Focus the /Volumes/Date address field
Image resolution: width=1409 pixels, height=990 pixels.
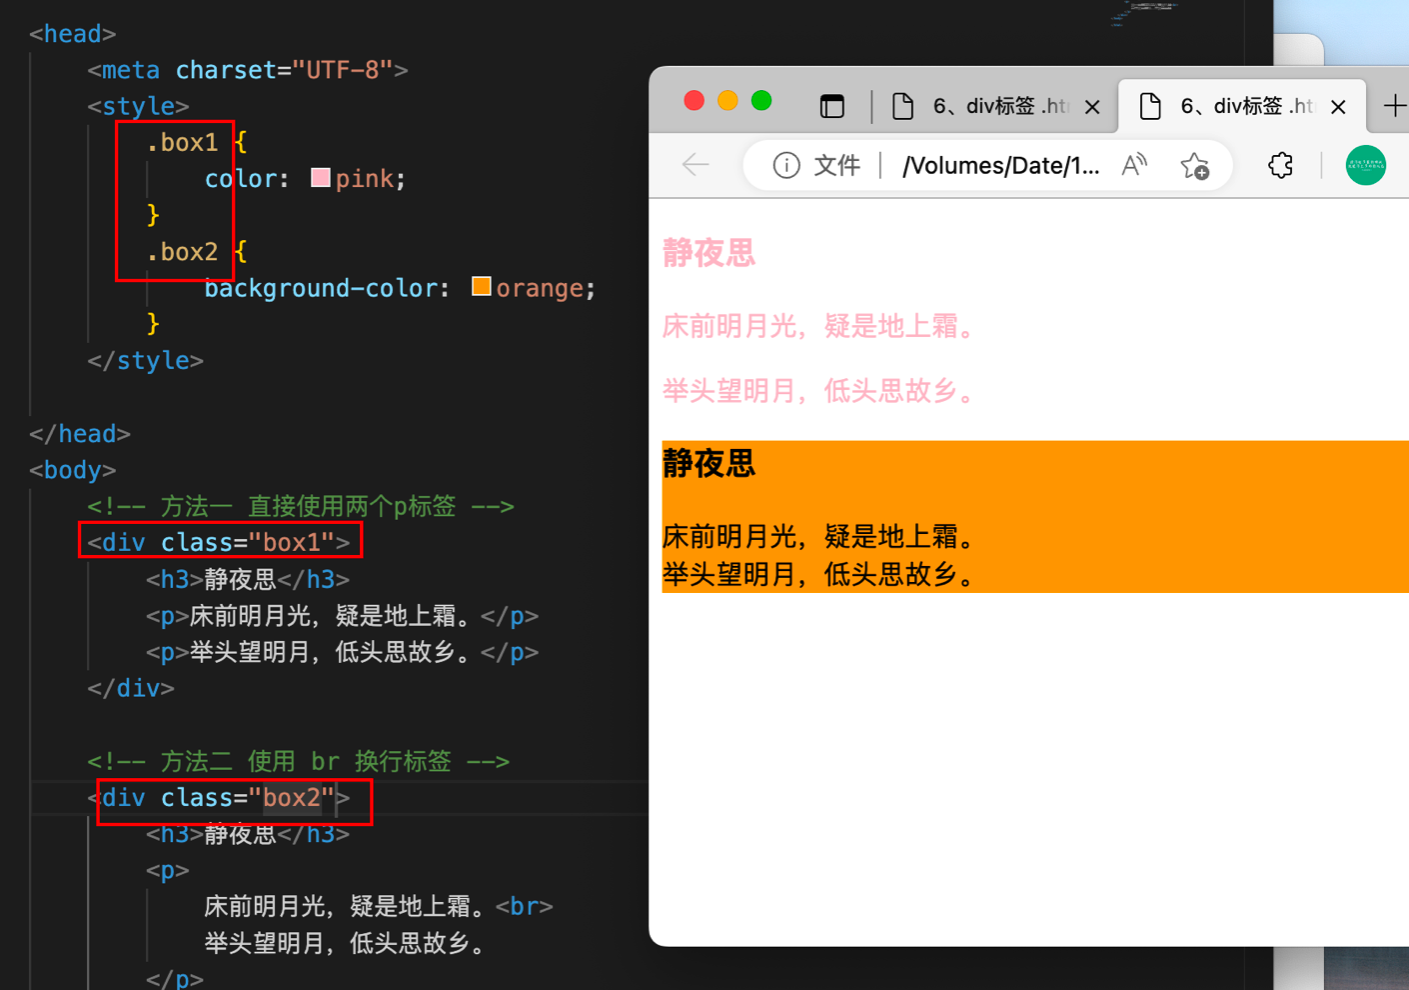[1000, 165]
